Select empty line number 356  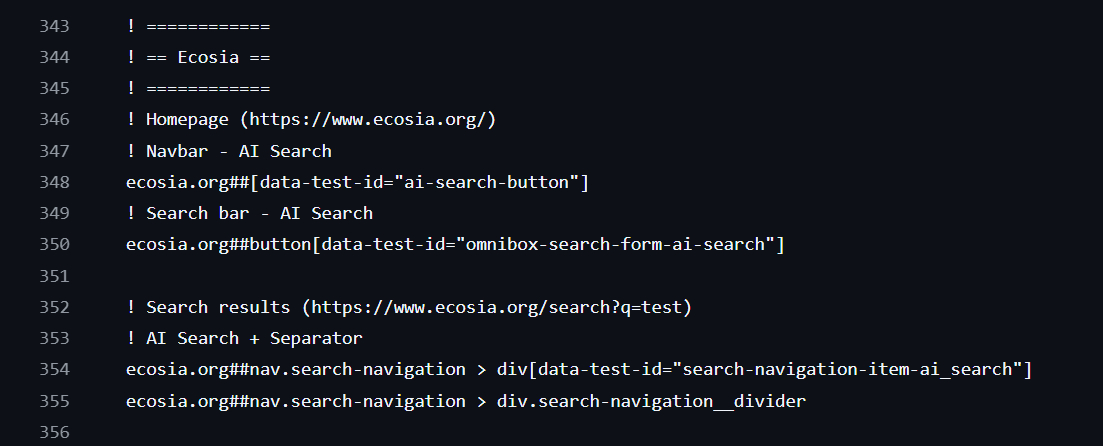pyautogui.click(x=54, y=432)
